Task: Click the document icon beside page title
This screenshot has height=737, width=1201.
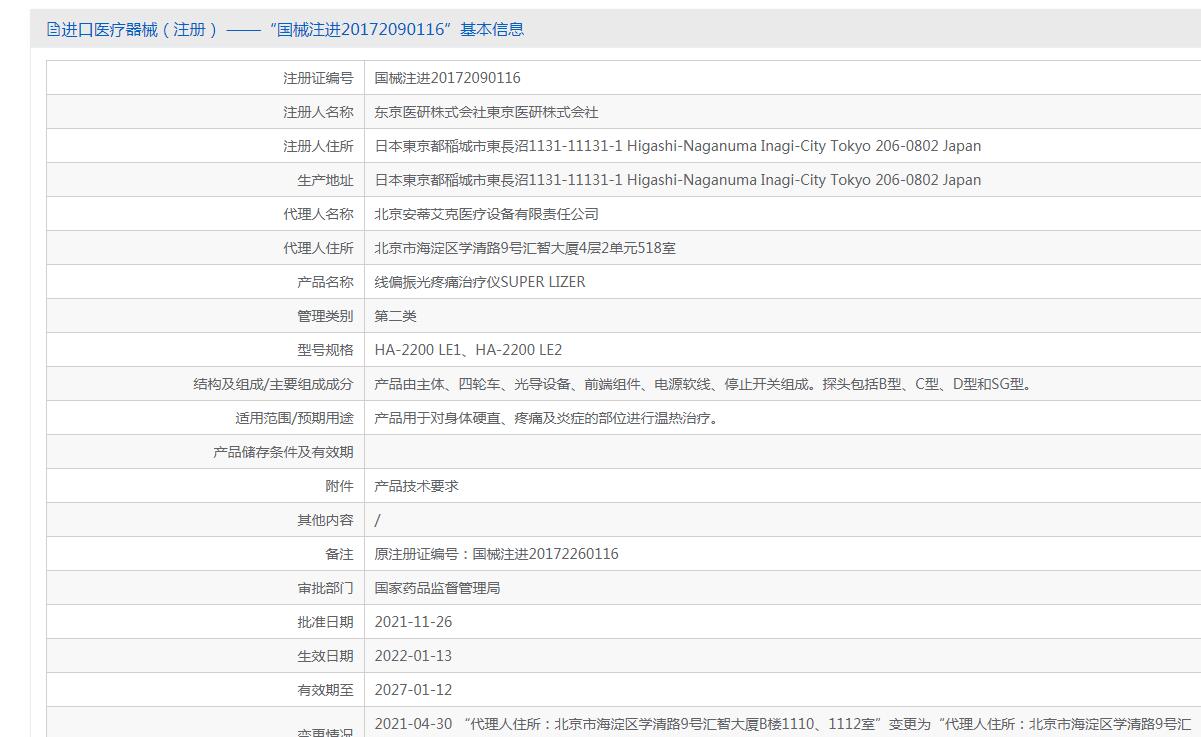Action: click(54, 29)
